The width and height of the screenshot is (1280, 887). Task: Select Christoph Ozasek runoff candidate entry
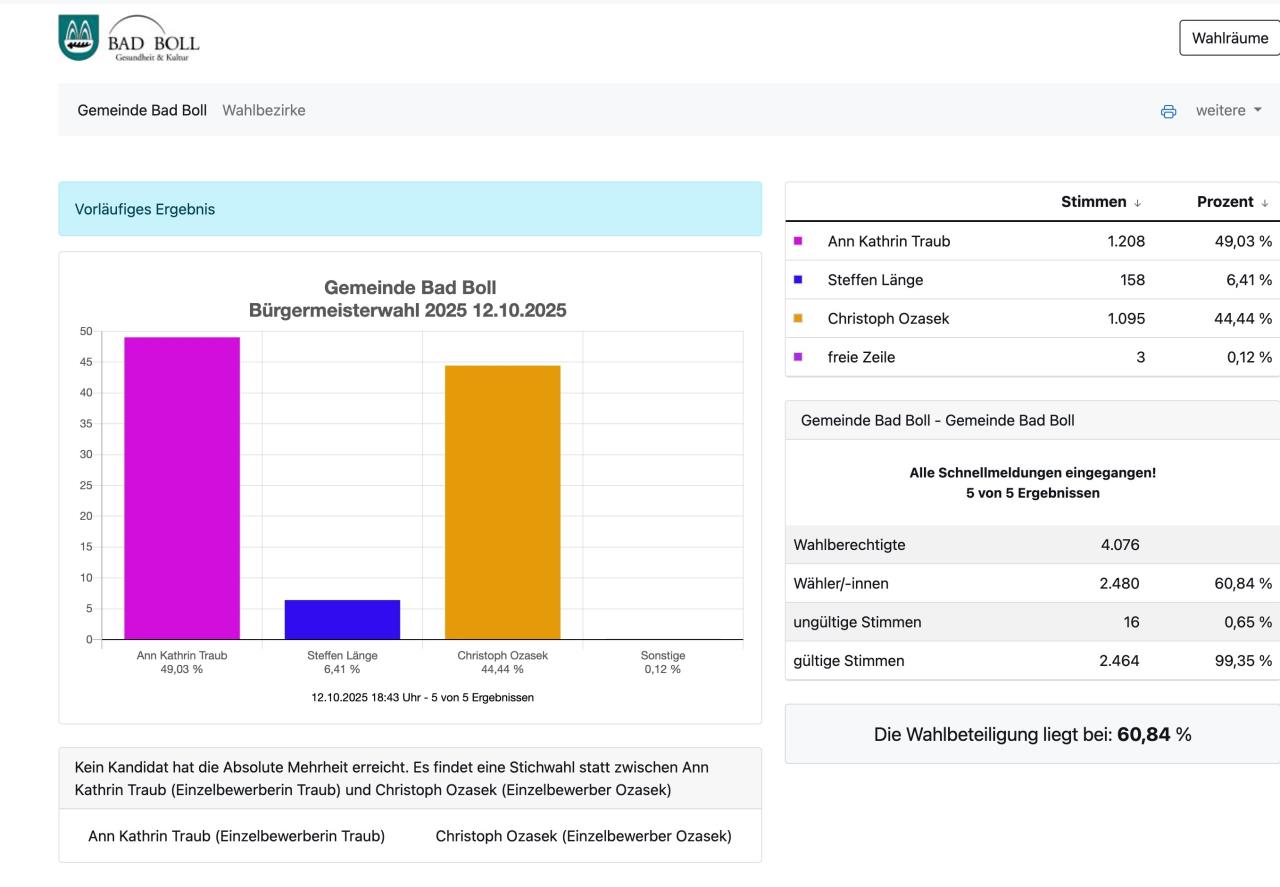pyautogui.click(x=583, y=836)
